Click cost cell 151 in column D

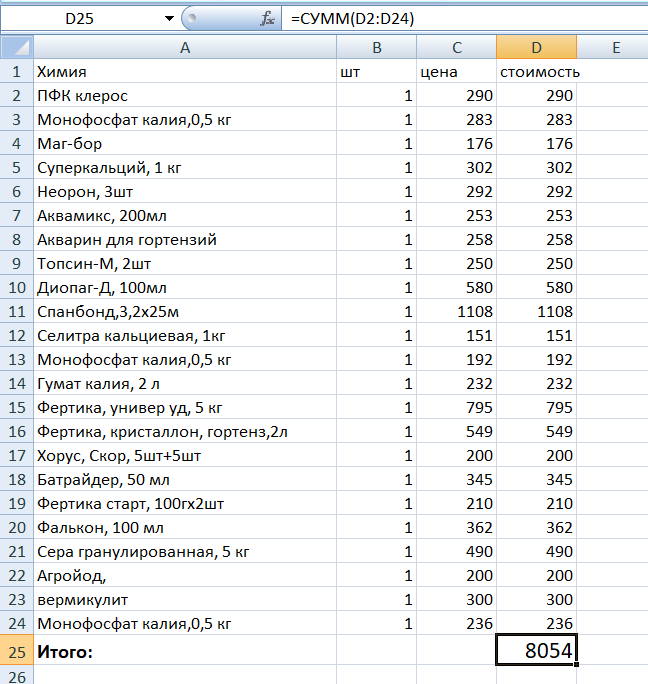tap(536, 335)
